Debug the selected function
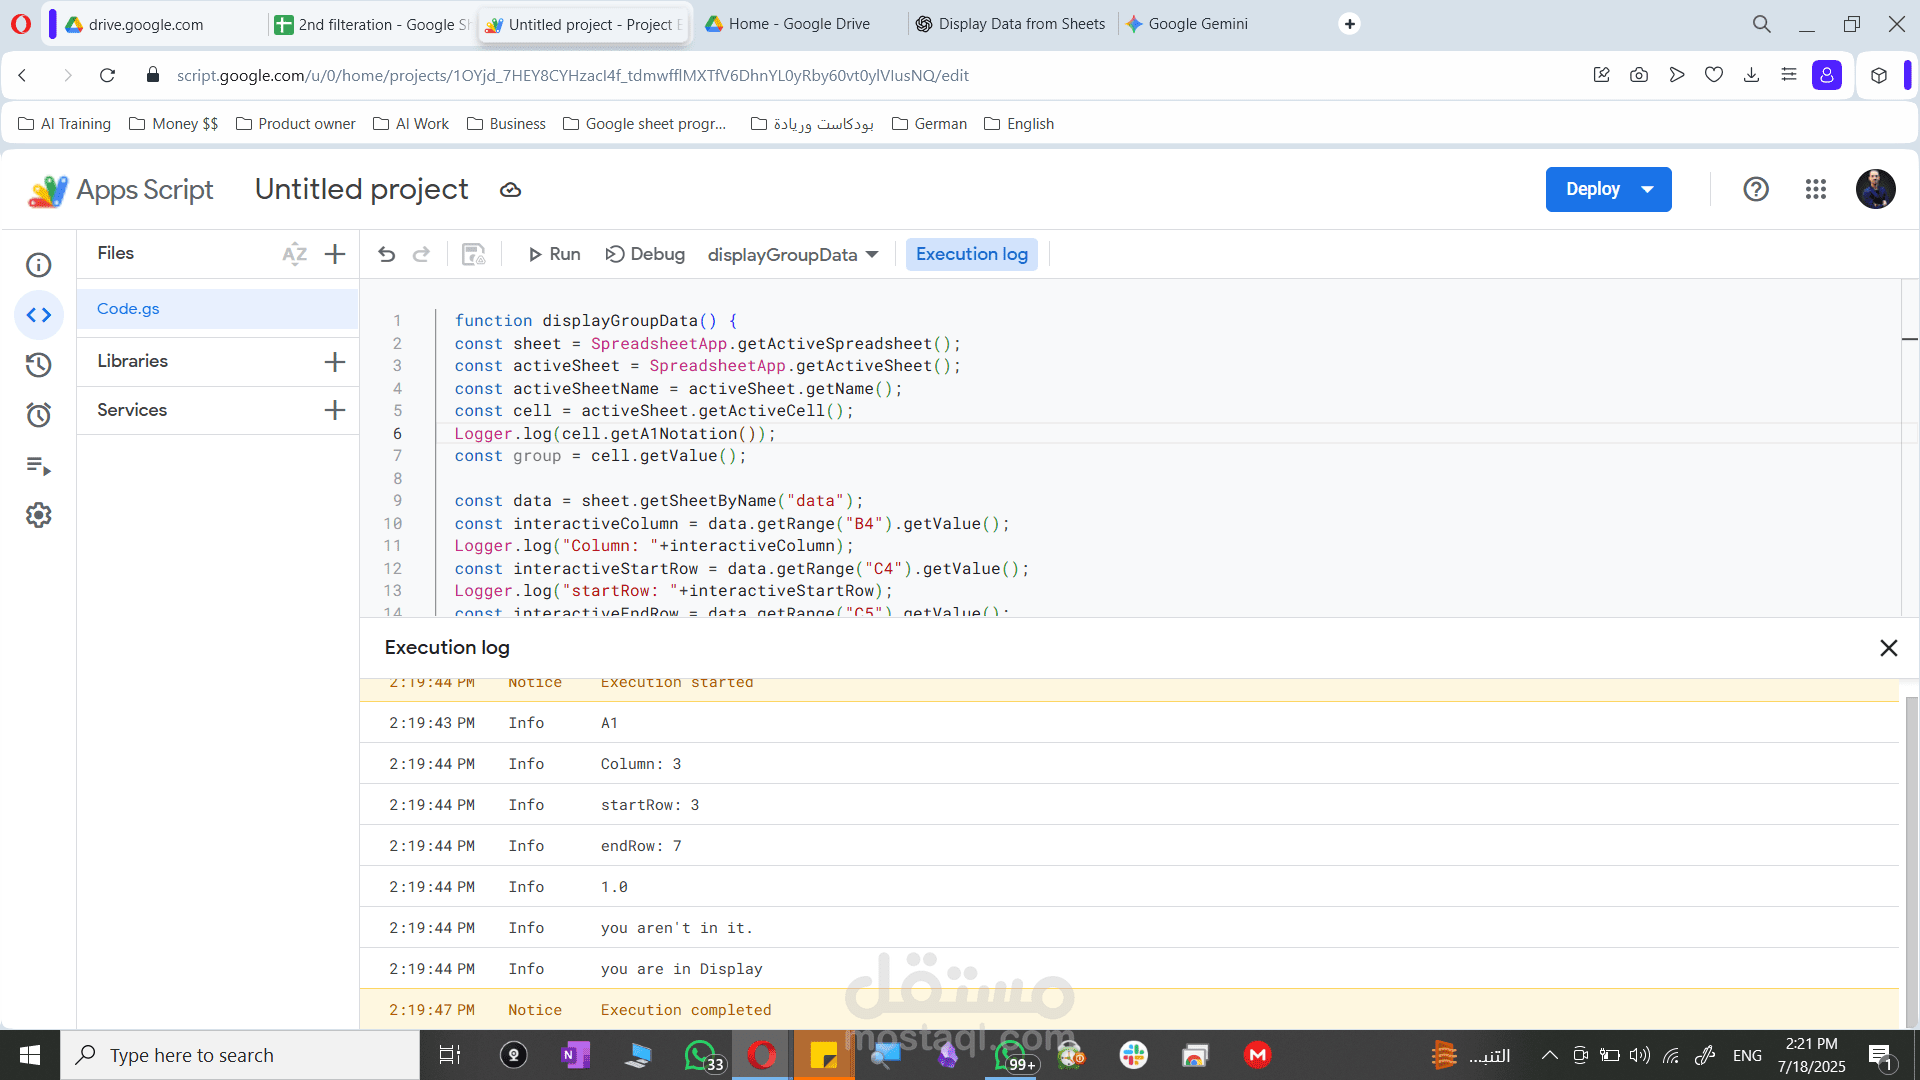This screenshot has width=1920, height=1080. 645,254
